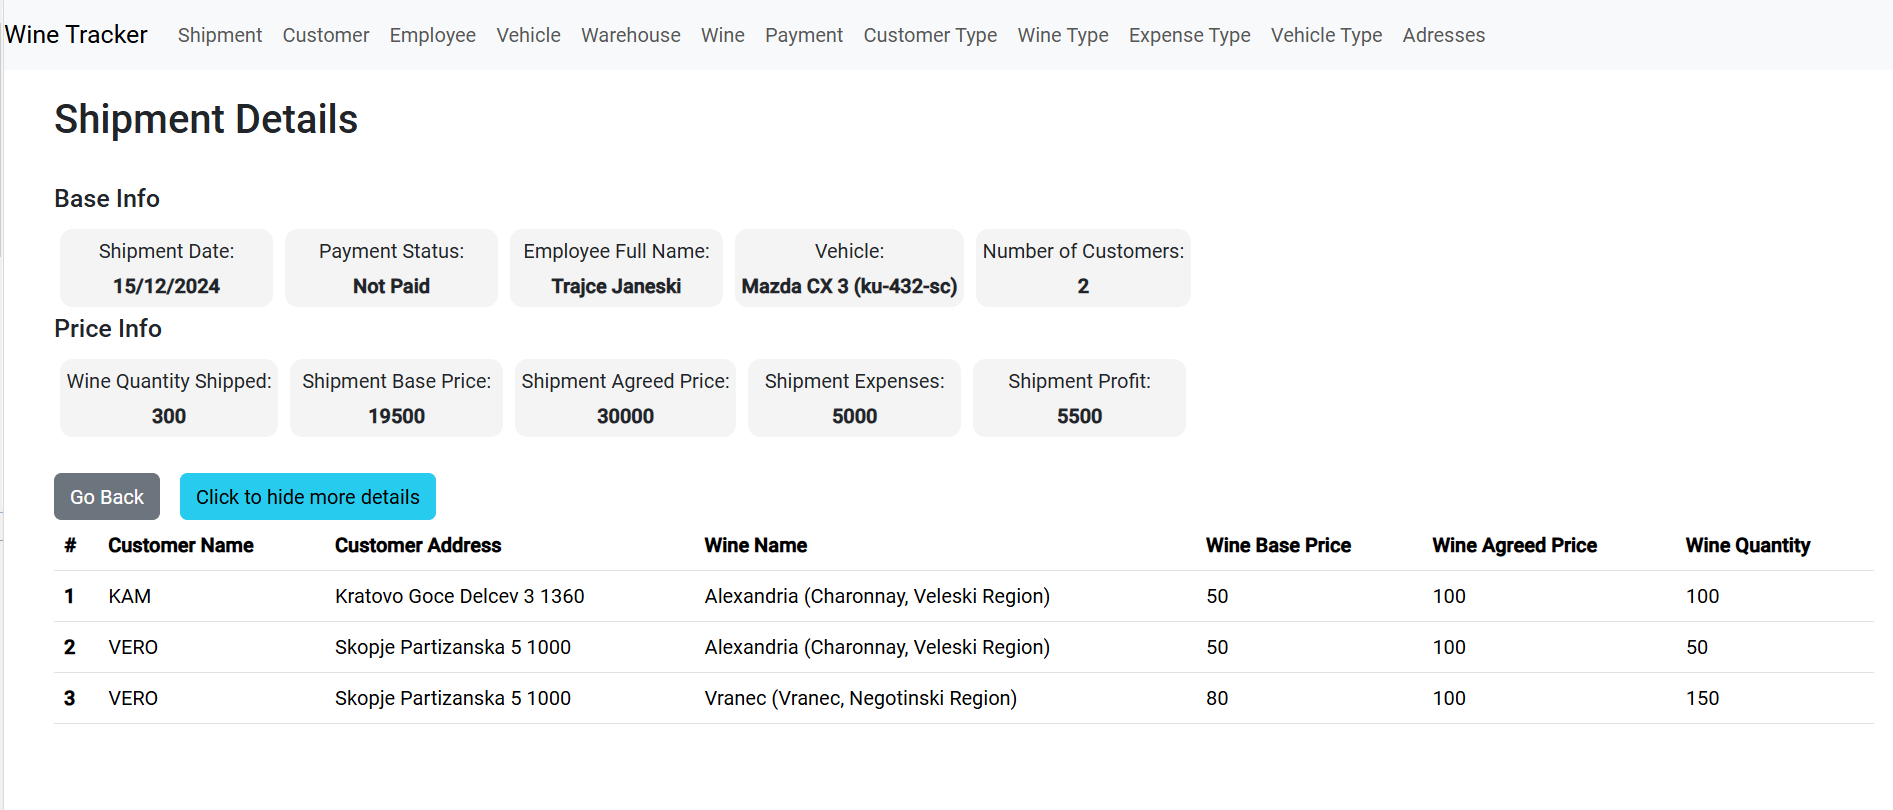Select the Wine nav item
The height and width of the screenshot is (810, 1893).
(x=722, y=35)
